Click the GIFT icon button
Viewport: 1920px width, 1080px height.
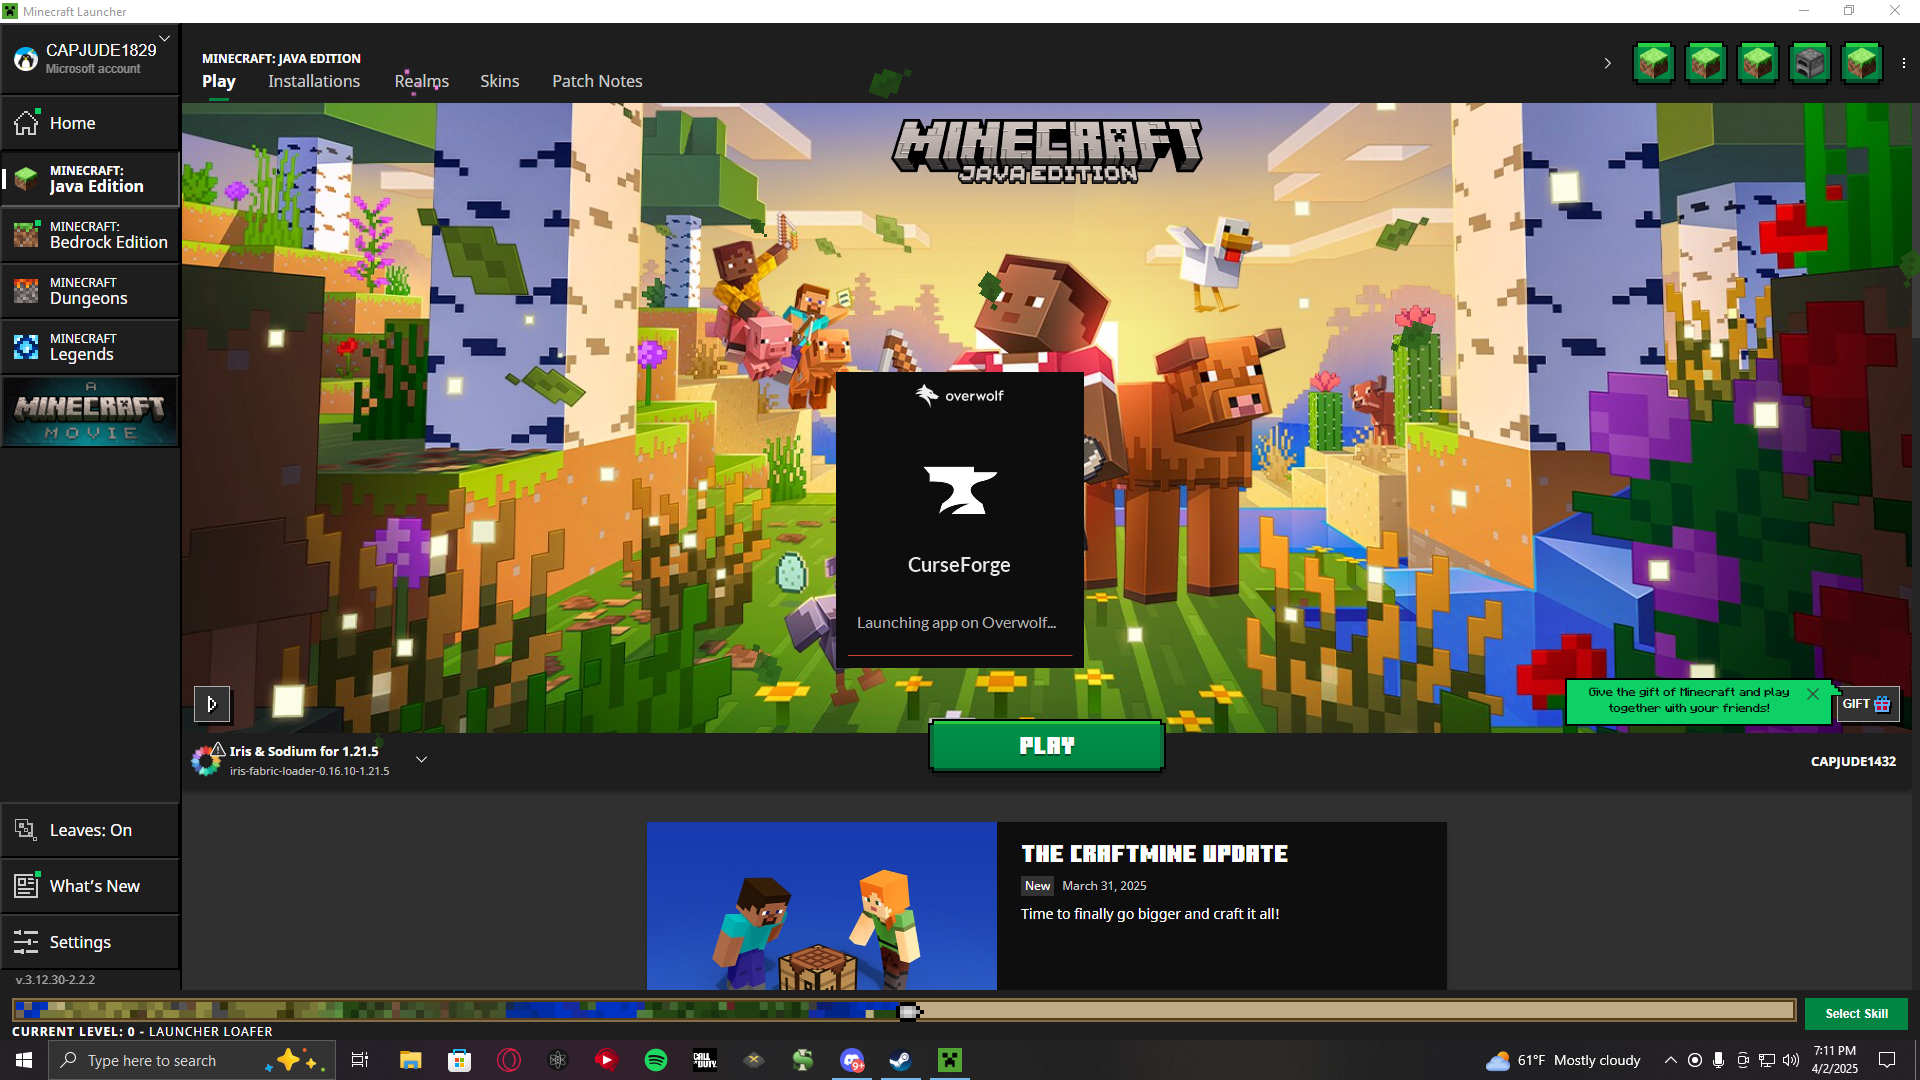1867,704
